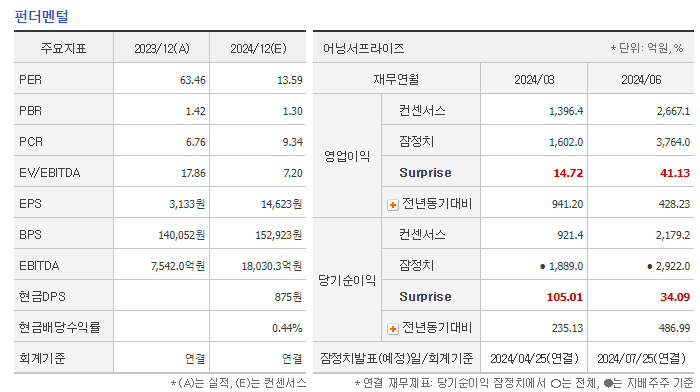The width and height of the screenshot is (700, 392).
Task: Select the 2023/12(A) column header
Action: click(x=162, y=48)
